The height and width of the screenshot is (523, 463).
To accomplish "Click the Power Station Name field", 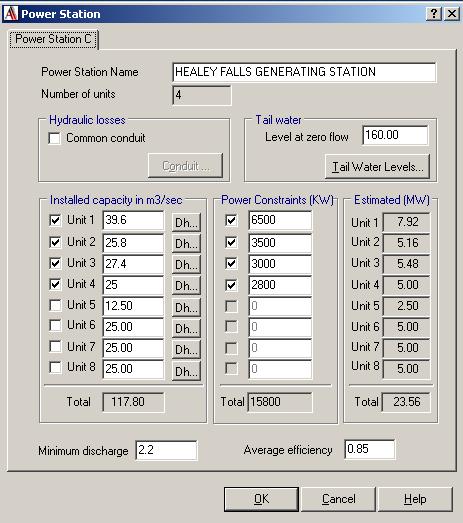I will 304,72.
